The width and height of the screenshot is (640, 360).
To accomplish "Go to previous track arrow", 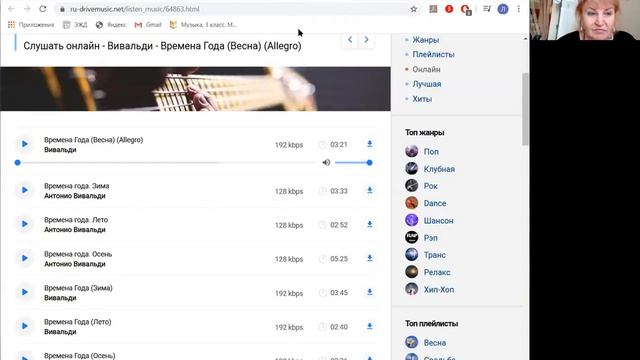I will pyautogui.click(x=350, y=40).
